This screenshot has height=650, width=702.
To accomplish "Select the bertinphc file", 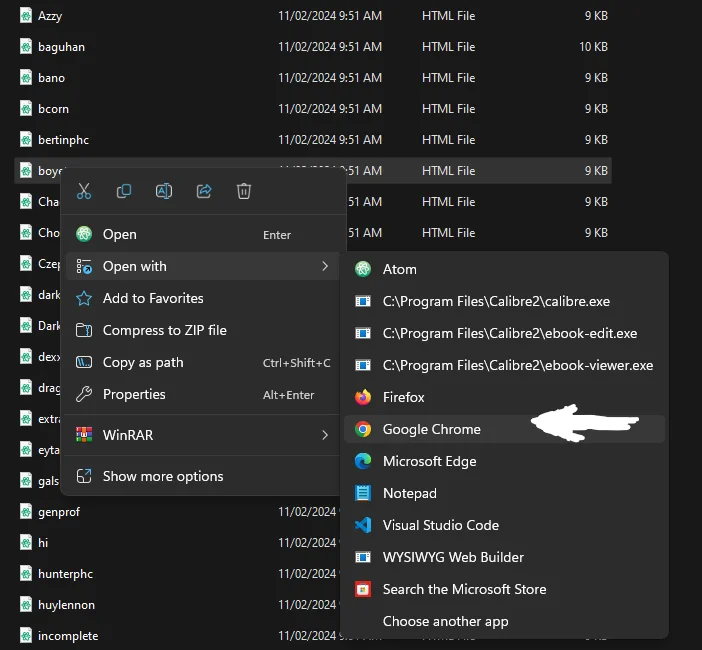I will [313, 140].
